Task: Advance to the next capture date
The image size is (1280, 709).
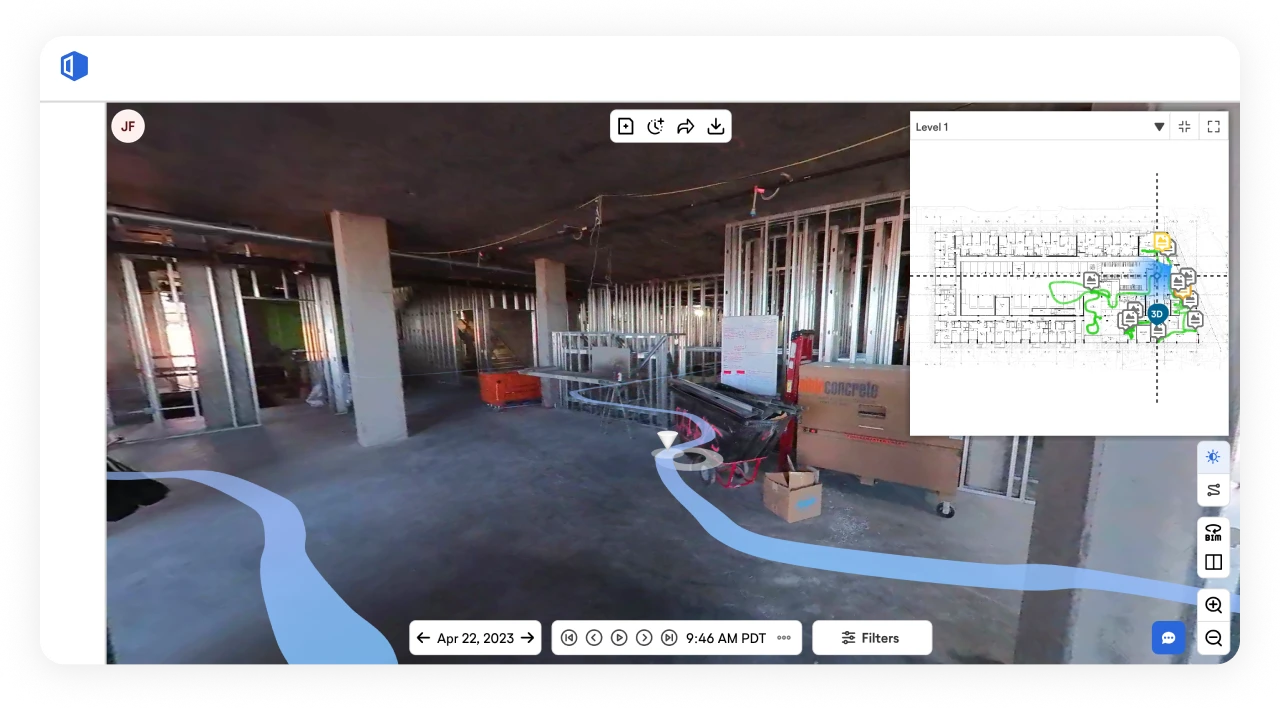Action: pos(527,637)
